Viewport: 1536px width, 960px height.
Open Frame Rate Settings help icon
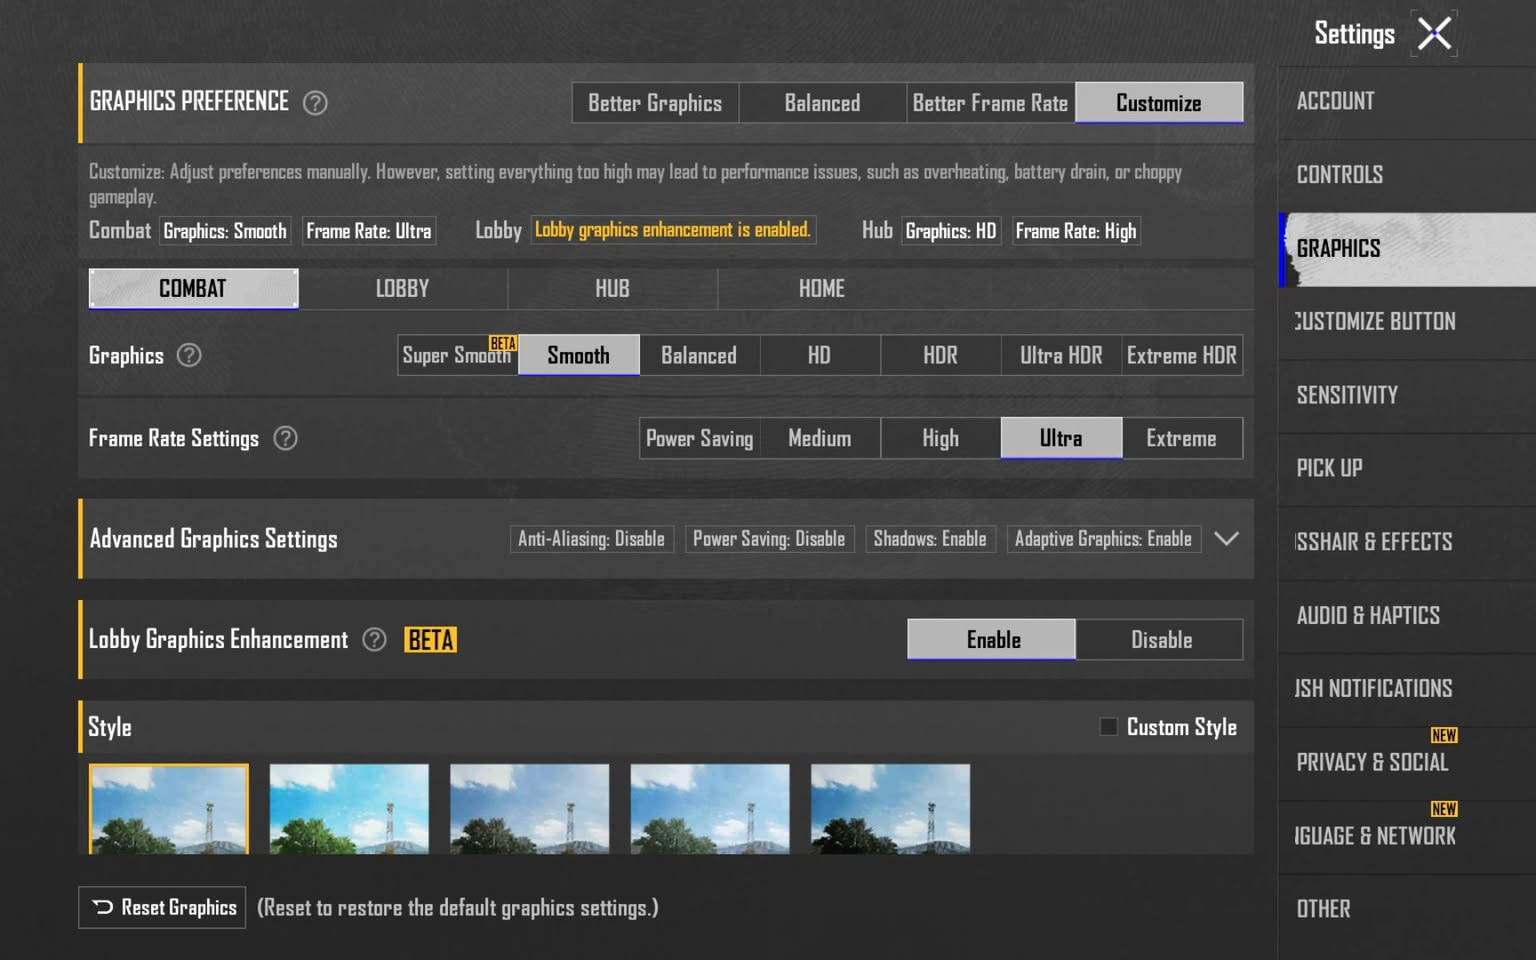coord(285,438)
